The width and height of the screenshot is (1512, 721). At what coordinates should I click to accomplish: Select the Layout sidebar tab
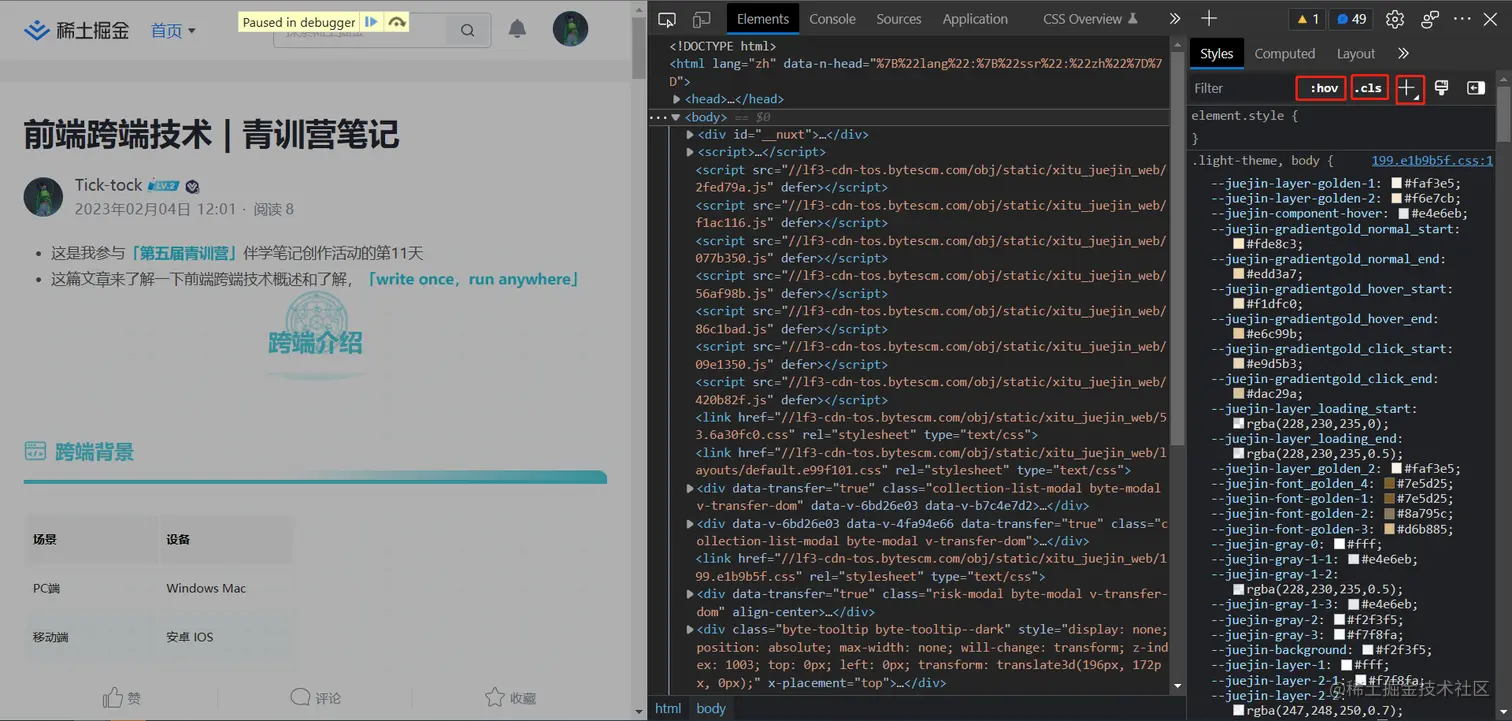(x=1356, y=54)
